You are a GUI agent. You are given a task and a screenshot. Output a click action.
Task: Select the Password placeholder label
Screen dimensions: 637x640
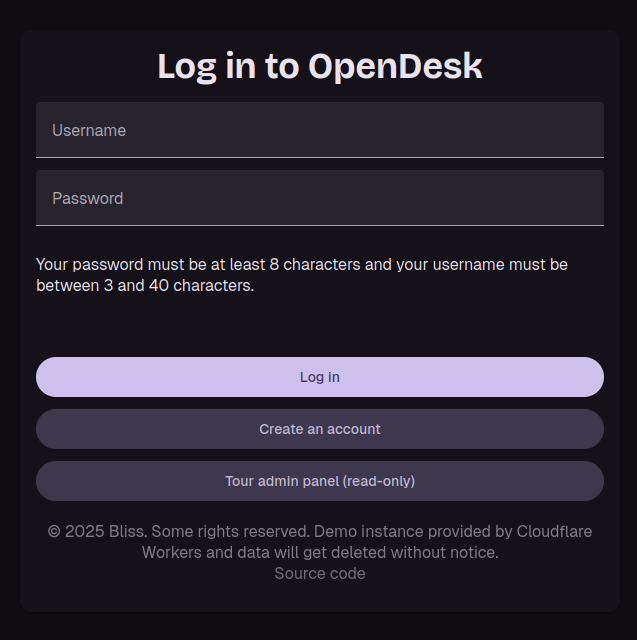point(88,198)
